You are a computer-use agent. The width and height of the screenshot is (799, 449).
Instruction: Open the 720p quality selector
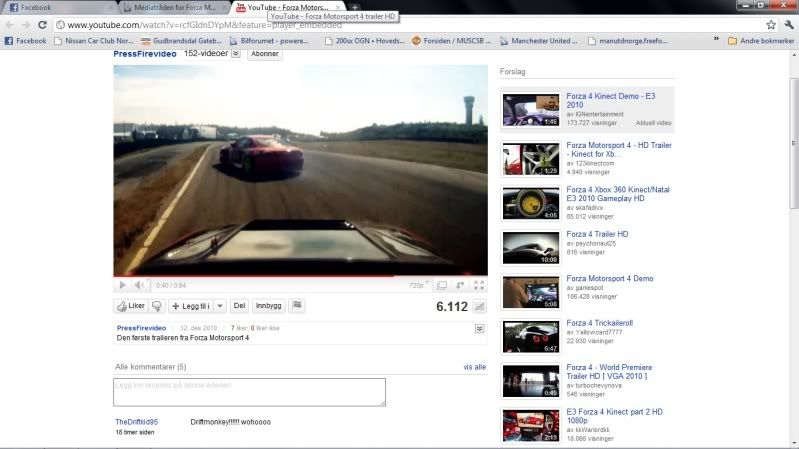418,285
